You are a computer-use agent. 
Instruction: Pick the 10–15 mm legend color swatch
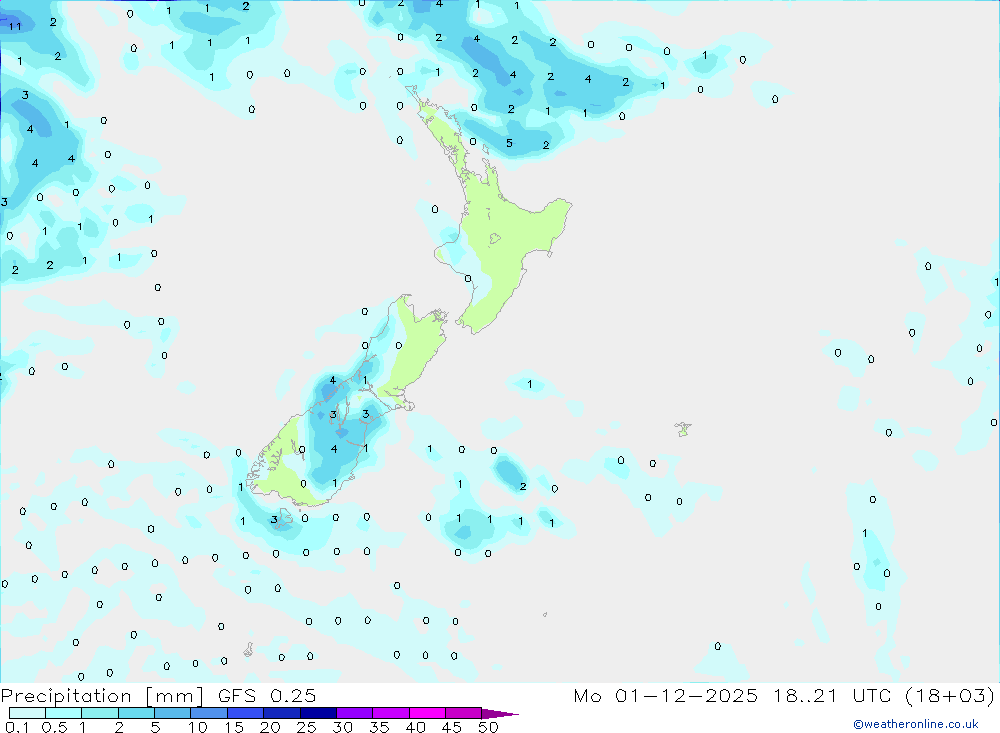click(209, 713)
